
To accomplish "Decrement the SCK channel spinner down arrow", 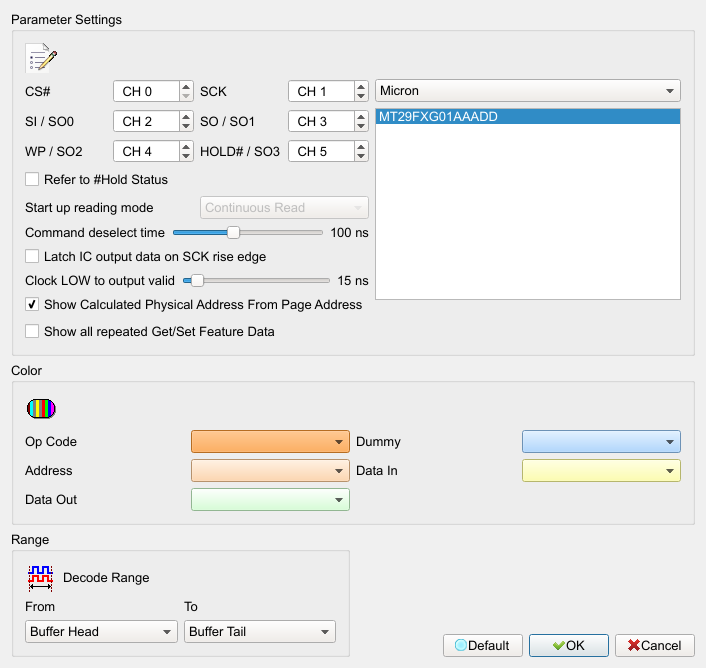I will pyautogui.click(x=361, y=96).
